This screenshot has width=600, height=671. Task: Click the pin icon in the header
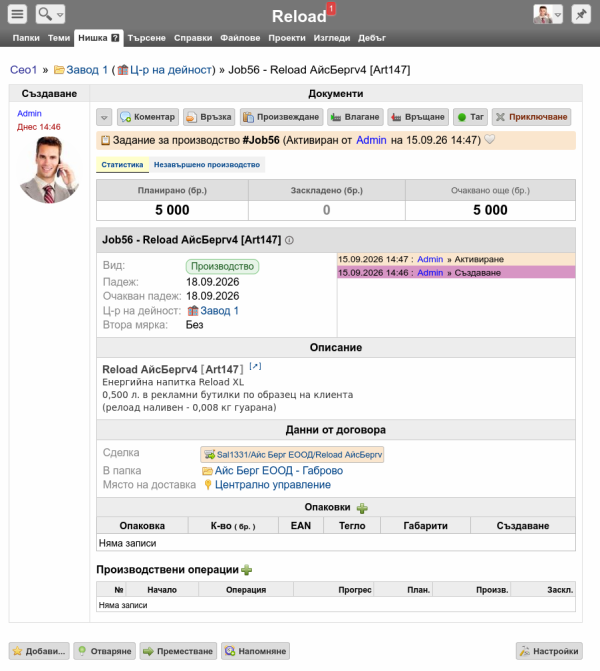(x=581, y=14)
